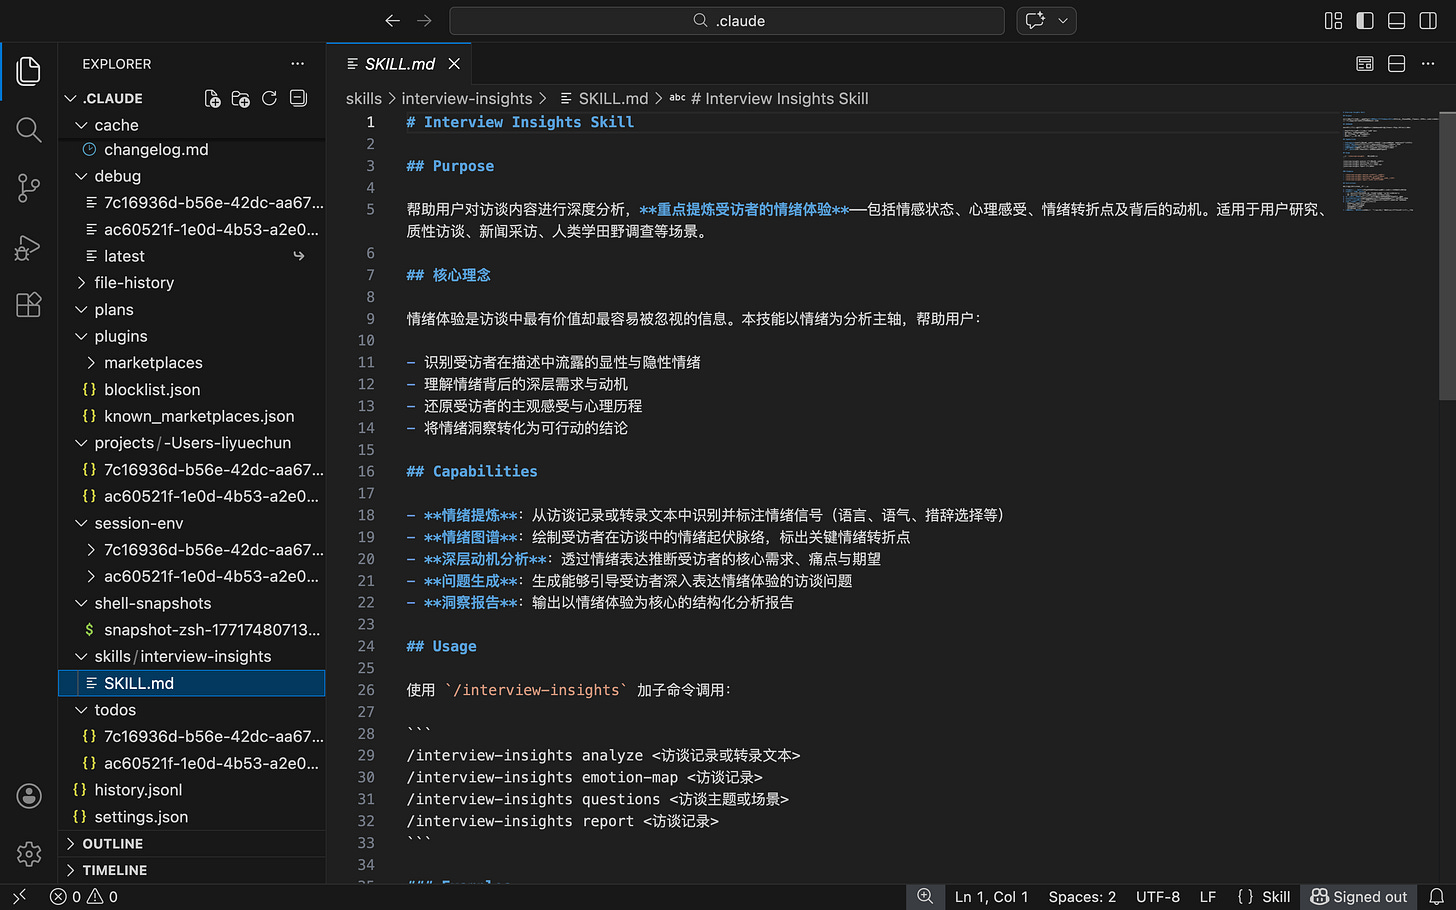Collapse the debug folder
Screen dimensions: 1456x910
coord(81,176)
